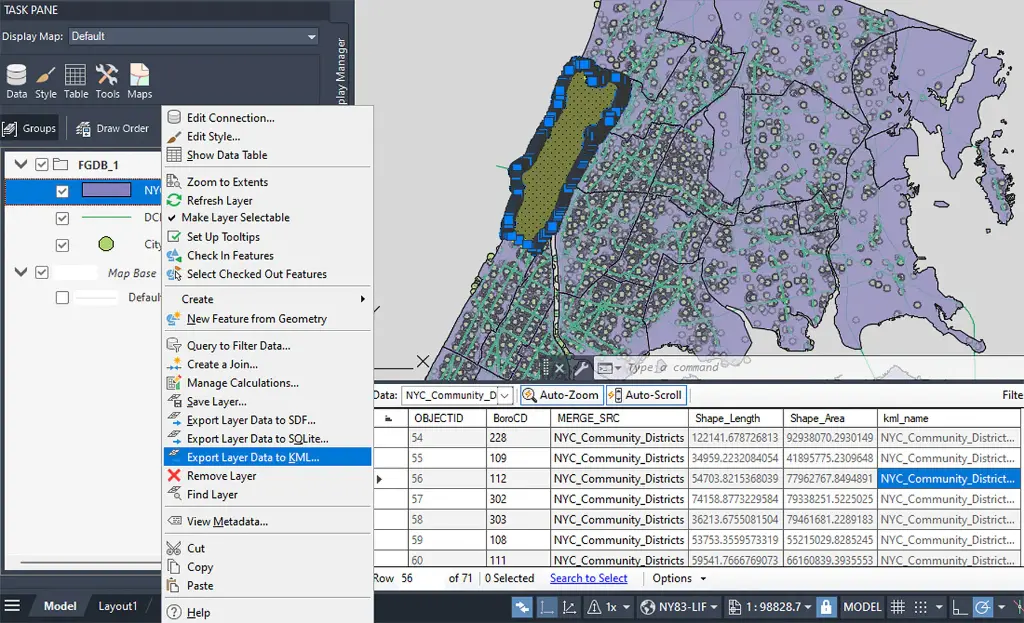Open the Table tool icon

click(x=75, y=81)
